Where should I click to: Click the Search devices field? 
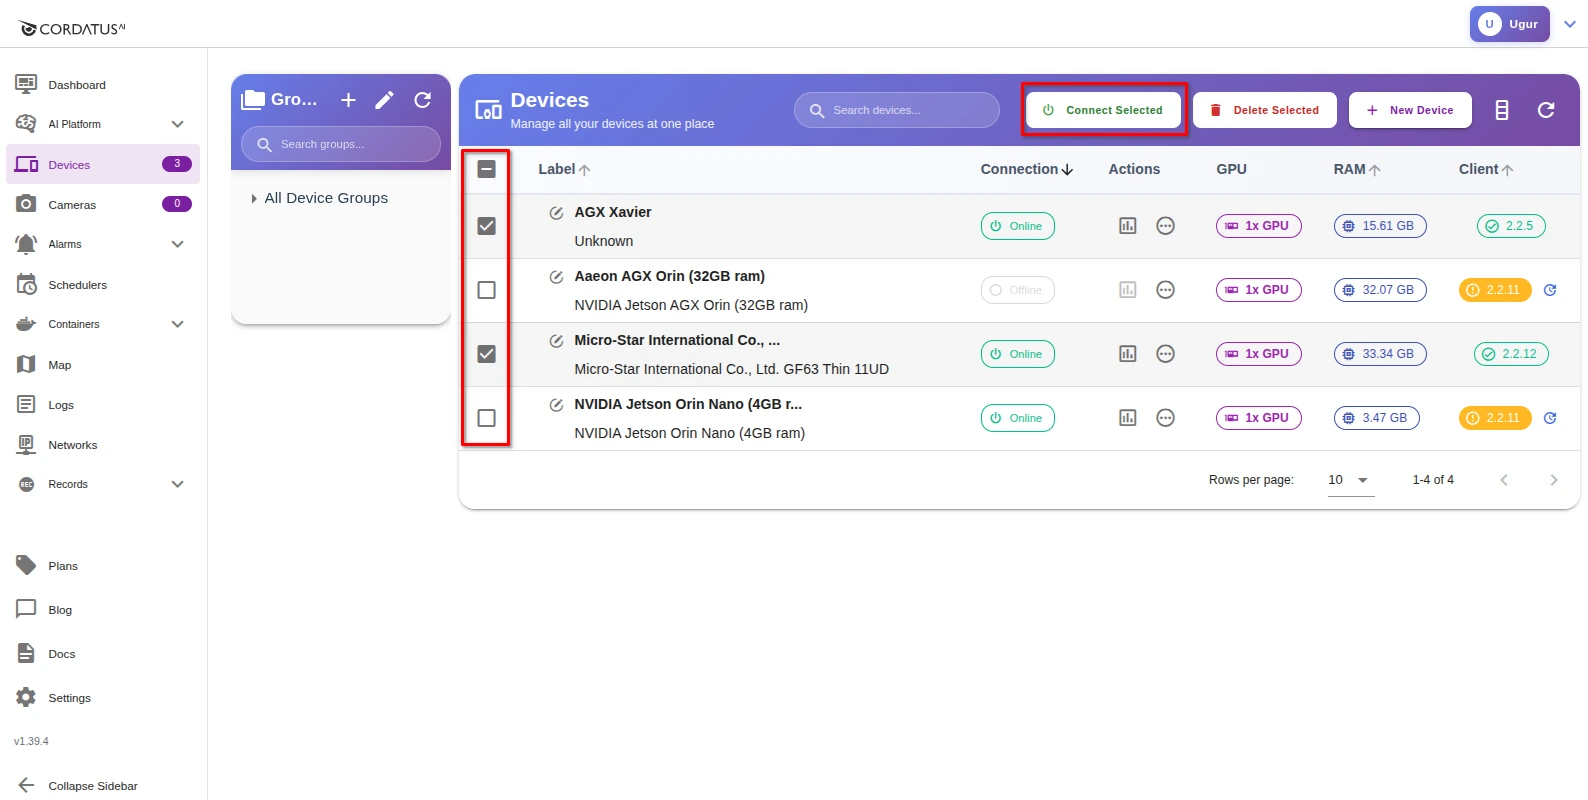(x=897, y=110)
